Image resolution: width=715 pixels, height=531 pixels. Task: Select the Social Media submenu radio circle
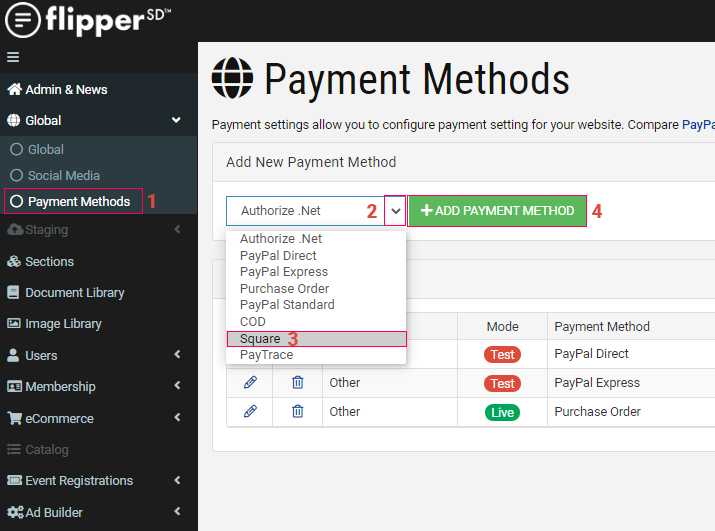16,175
